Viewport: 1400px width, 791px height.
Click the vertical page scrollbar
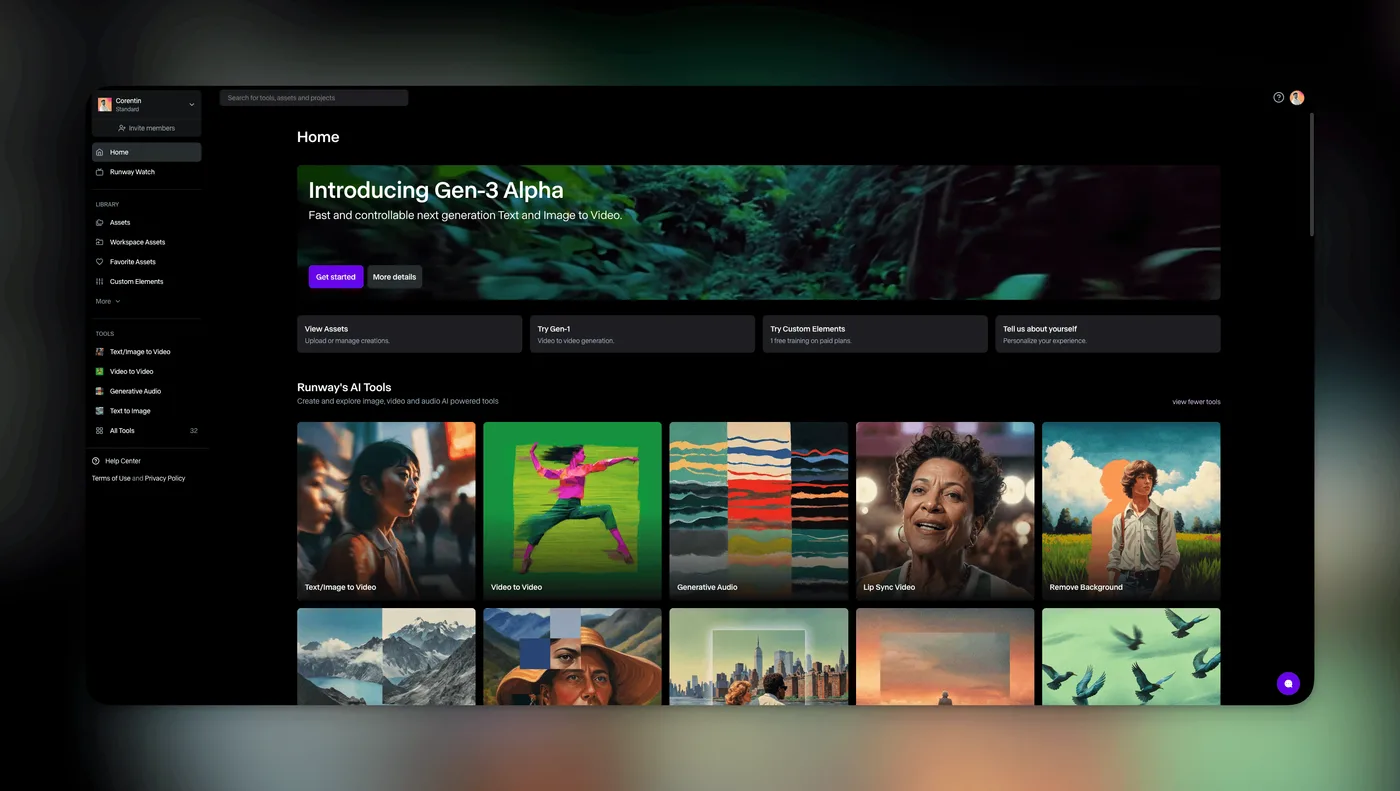(x=1311, y=175)
